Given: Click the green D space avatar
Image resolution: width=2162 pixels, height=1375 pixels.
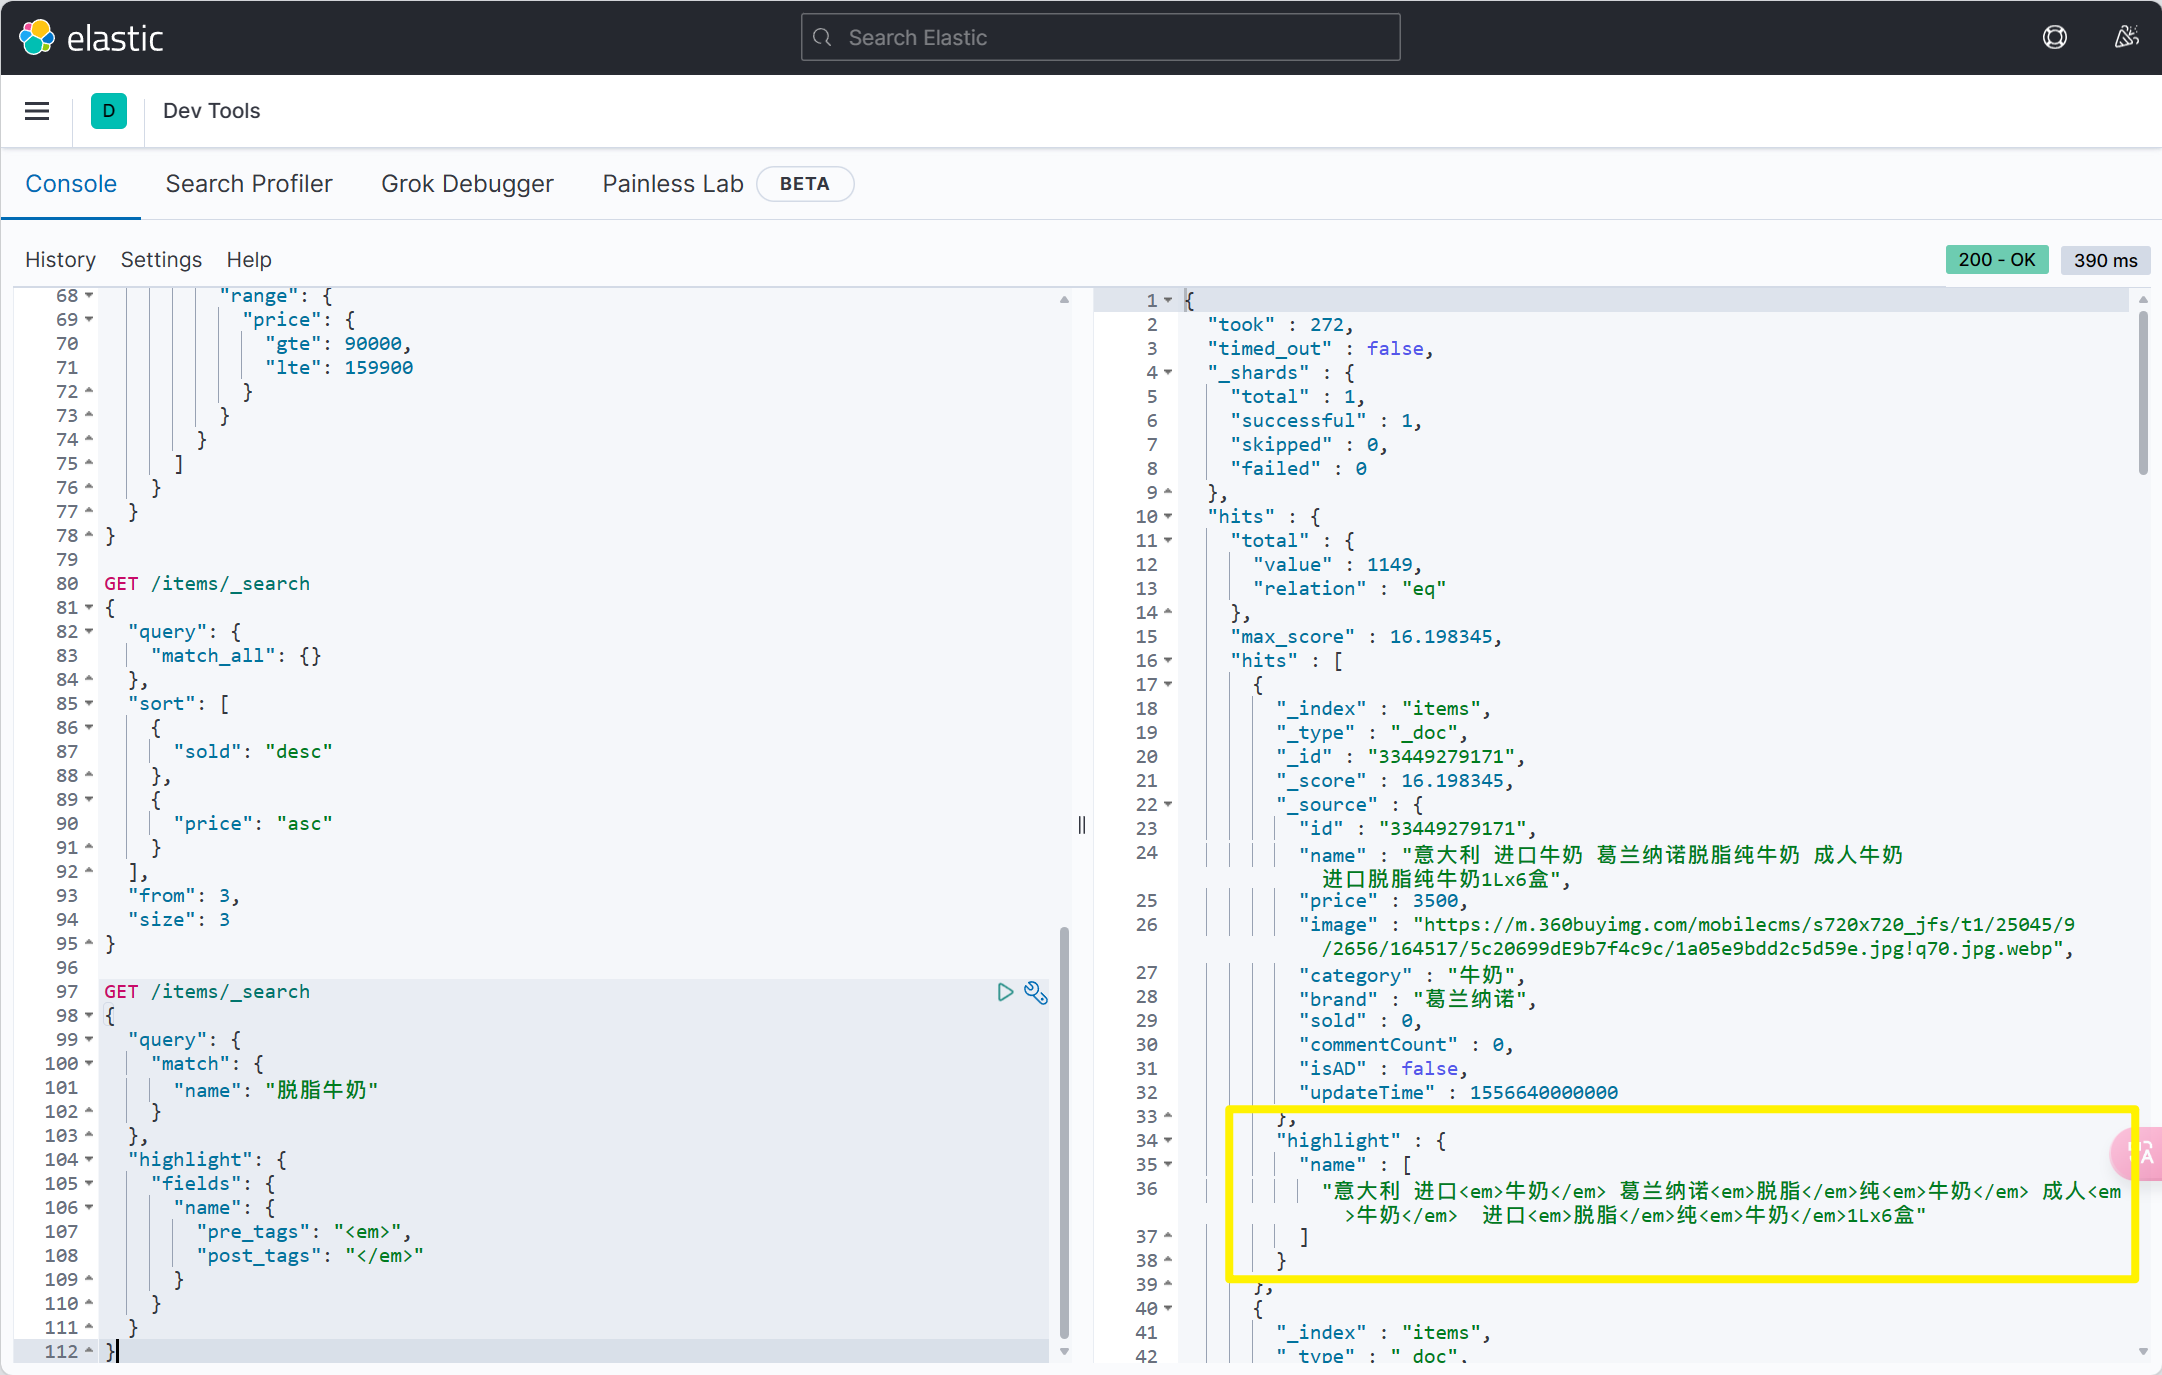Looking at the screenshot, I should coord(109,111).
